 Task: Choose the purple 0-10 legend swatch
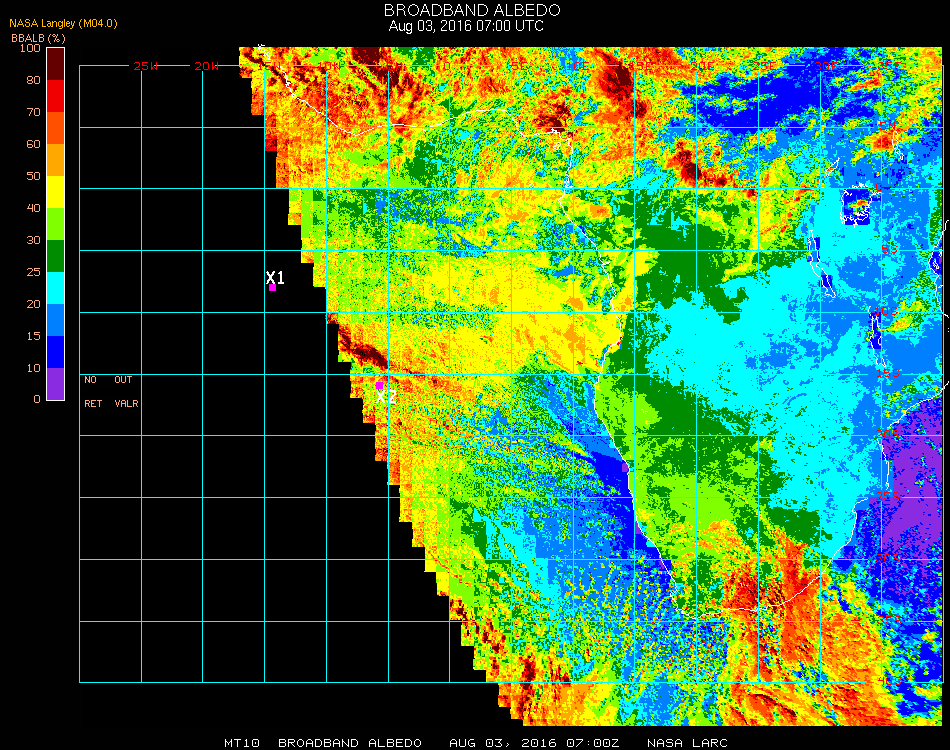pos(56,383)
